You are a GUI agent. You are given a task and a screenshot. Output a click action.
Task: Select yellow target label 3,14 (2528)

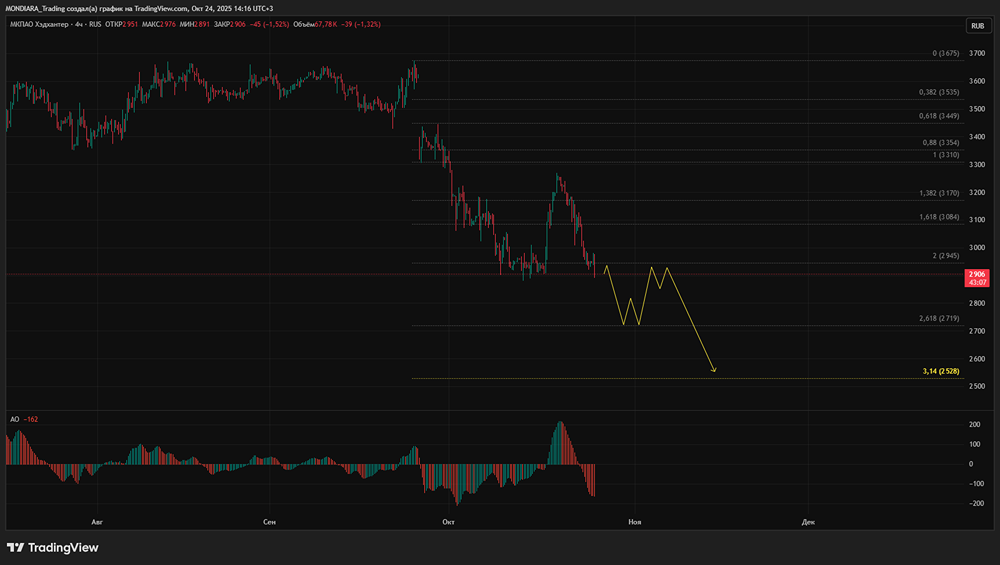coord(941,371)
